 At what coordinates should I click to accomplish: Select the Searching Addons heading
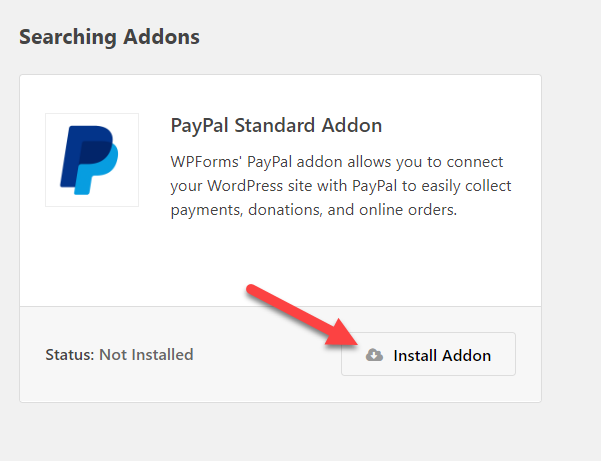pos(109,37)
